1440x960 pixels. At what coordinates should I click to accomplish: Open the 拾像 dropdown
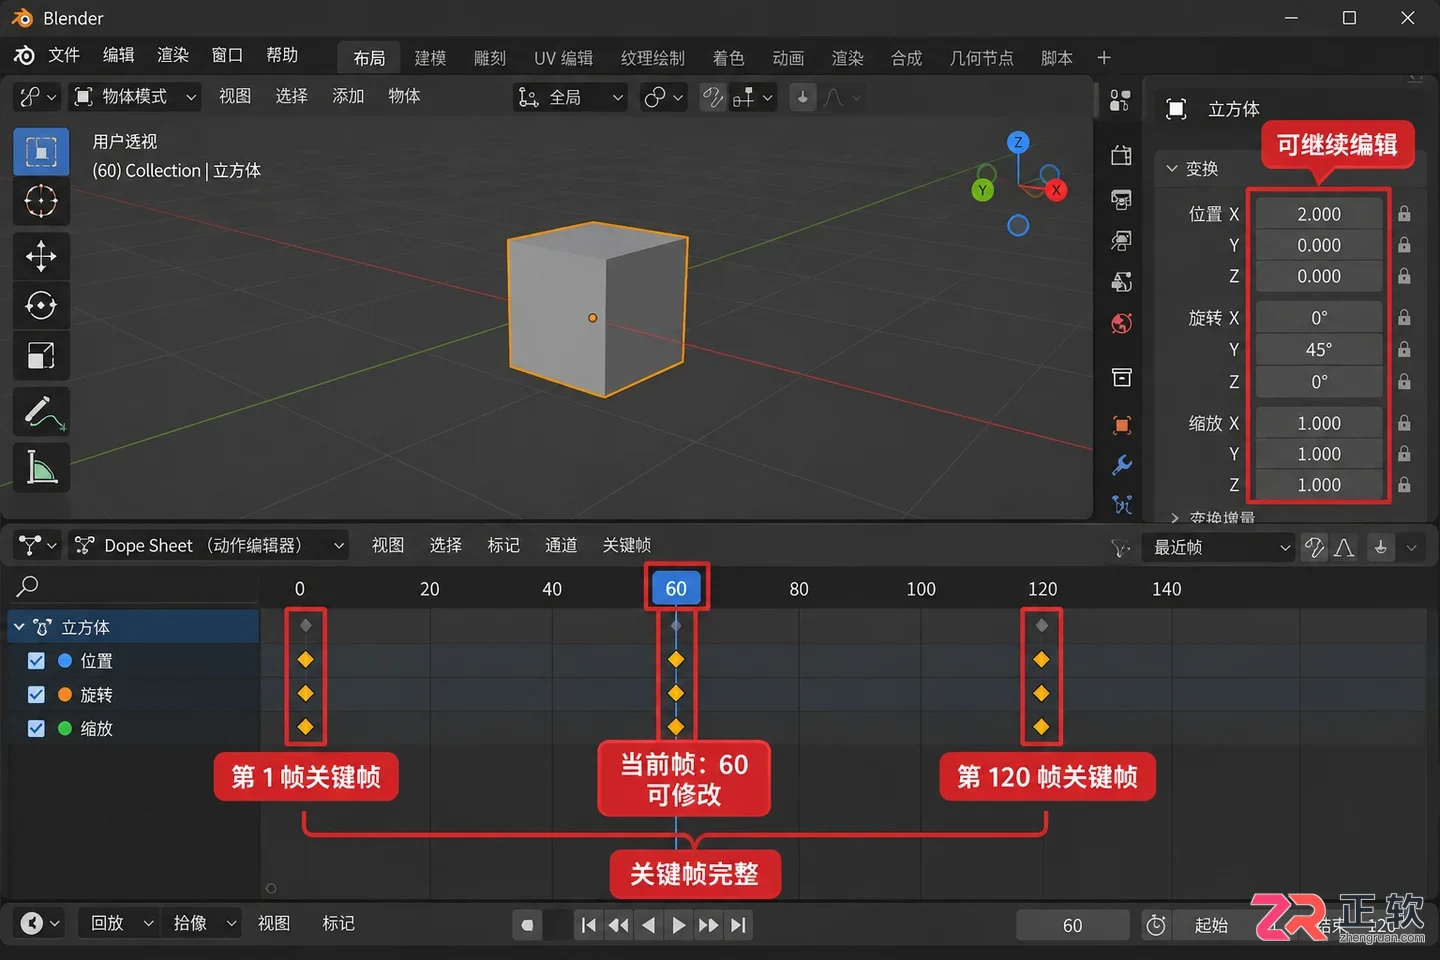coord(202,923)
